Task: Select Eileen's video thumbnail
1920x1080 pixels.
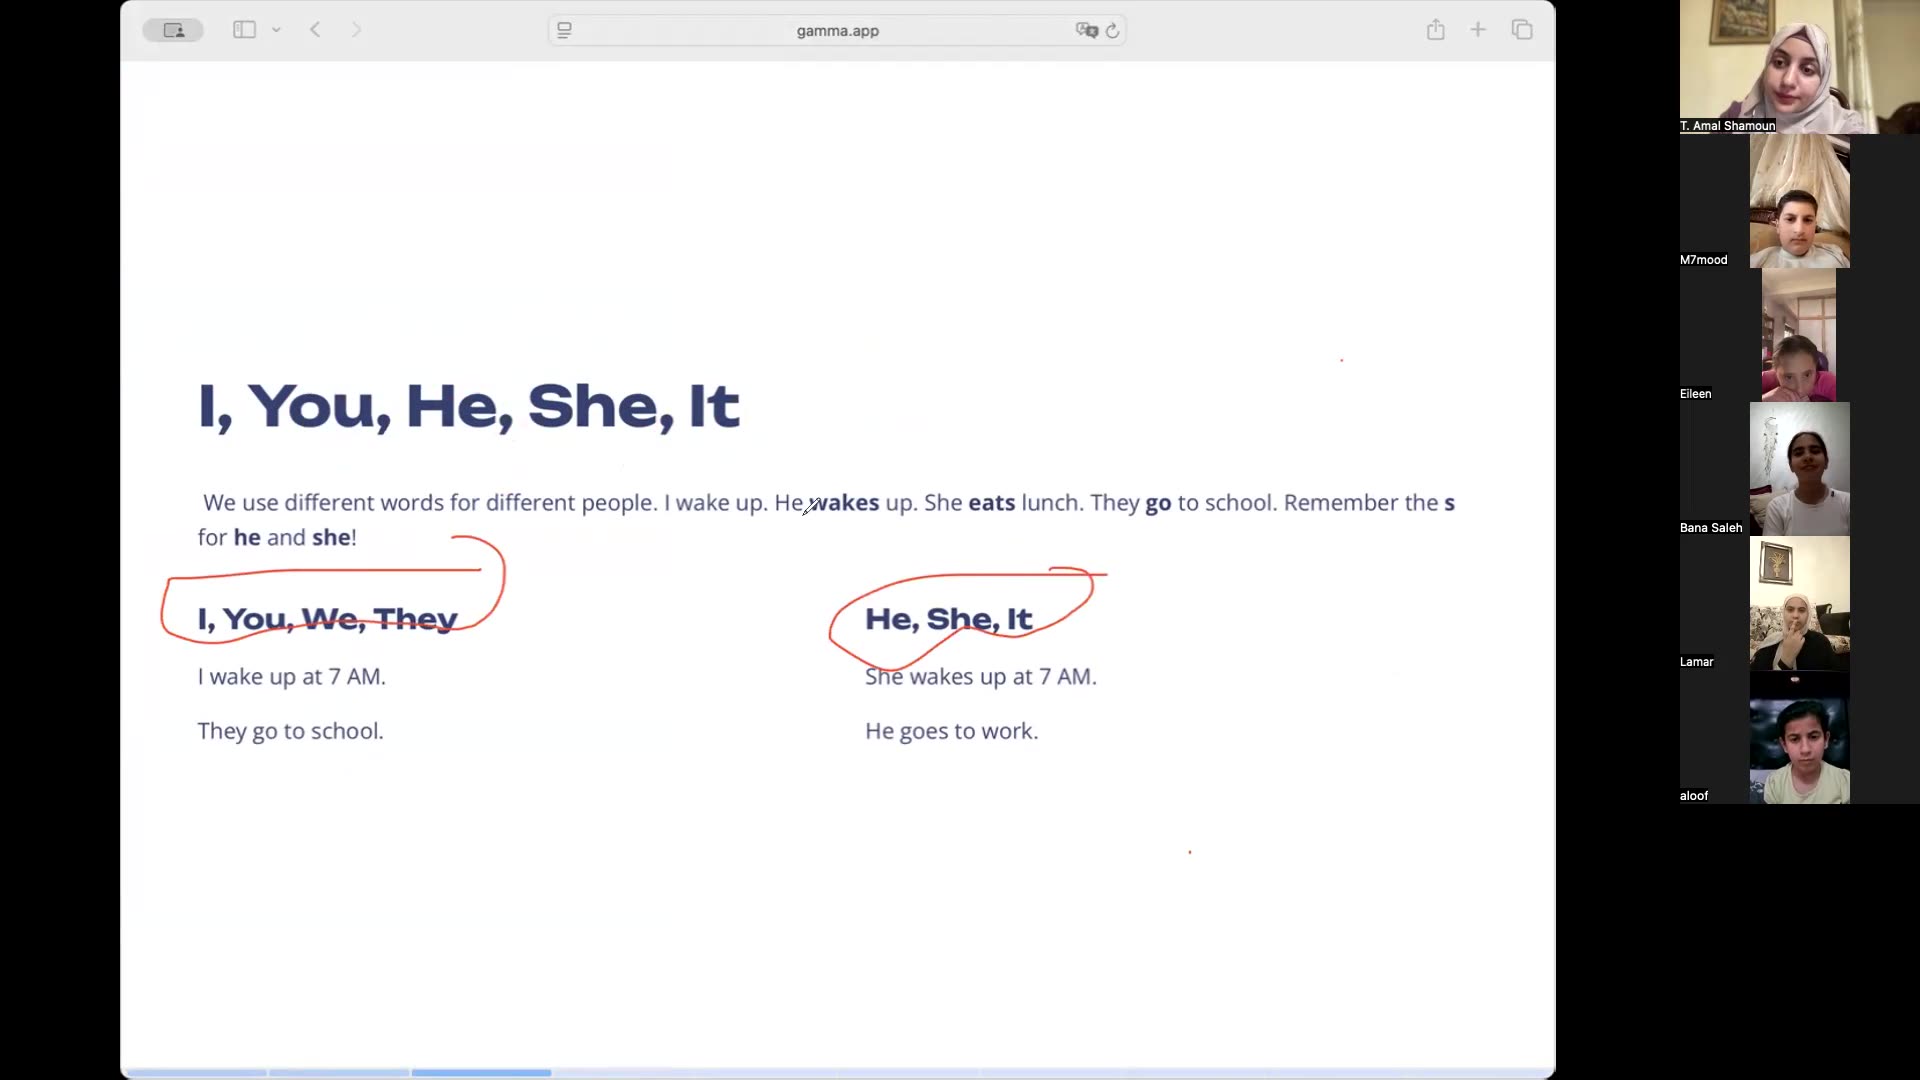Action: (1798, 335)
